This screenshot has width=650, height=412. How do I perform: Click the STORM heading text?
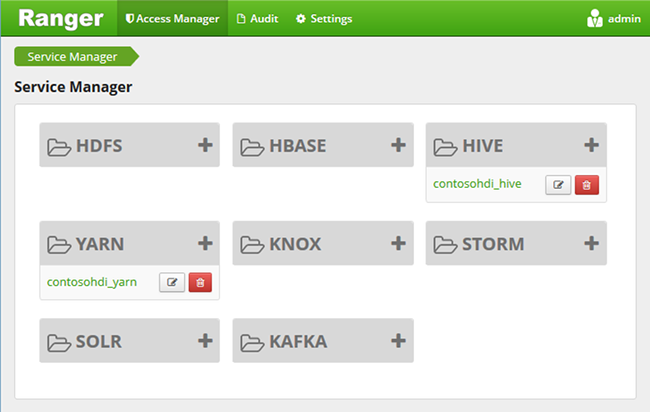click(x=493, y=244)
